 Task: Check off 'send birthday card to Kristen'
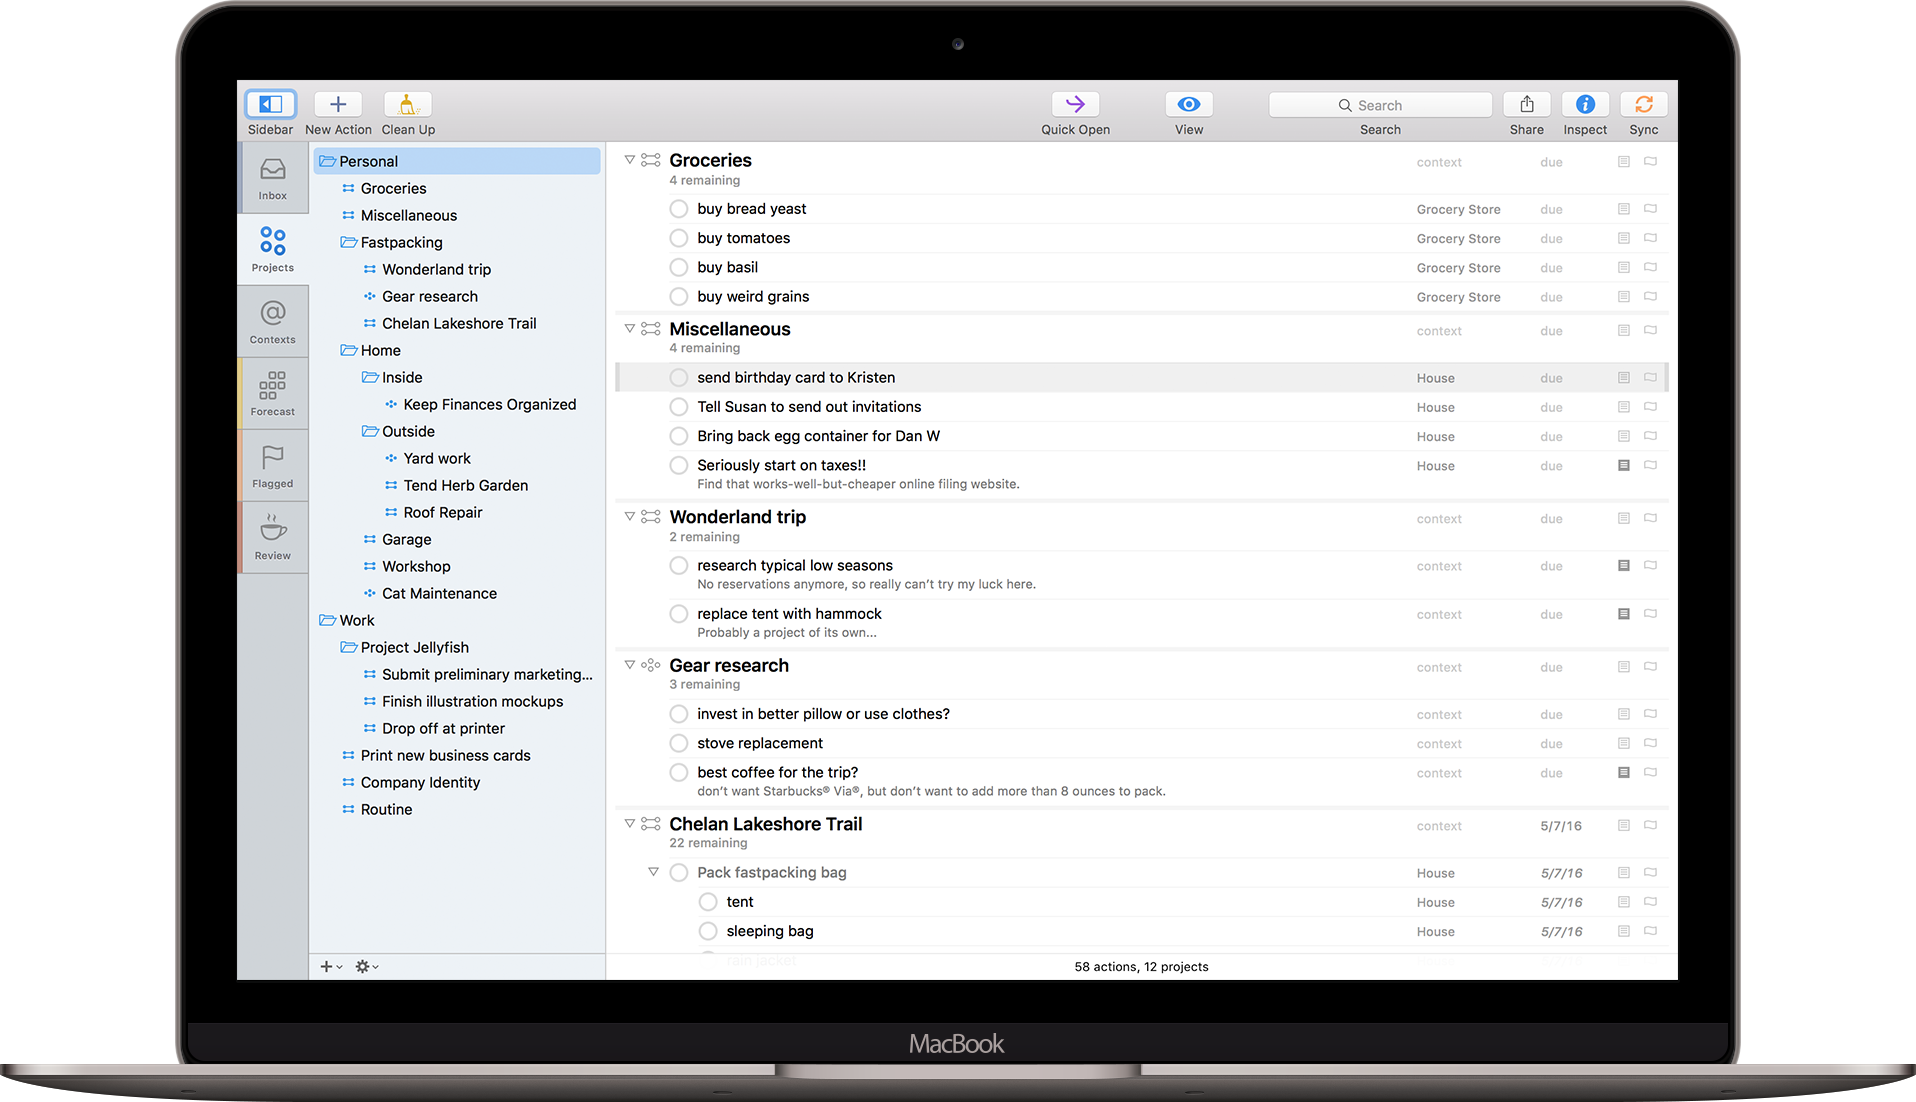pyautogui.click(x=679, y=378)
